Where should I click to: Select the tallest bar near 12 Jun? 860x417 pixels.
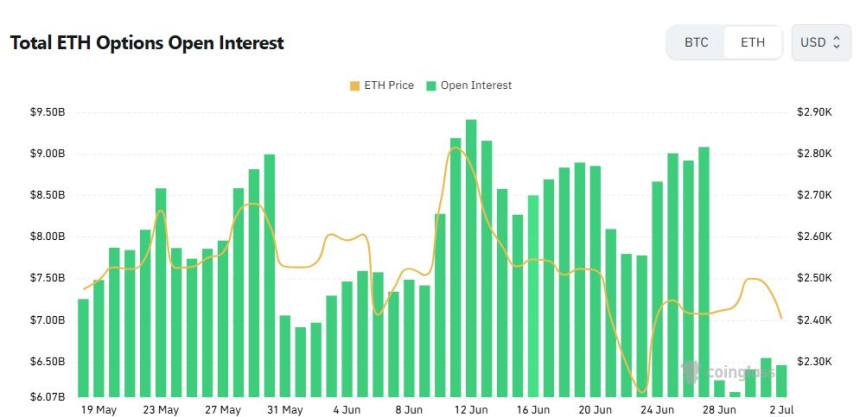[471, 258]
